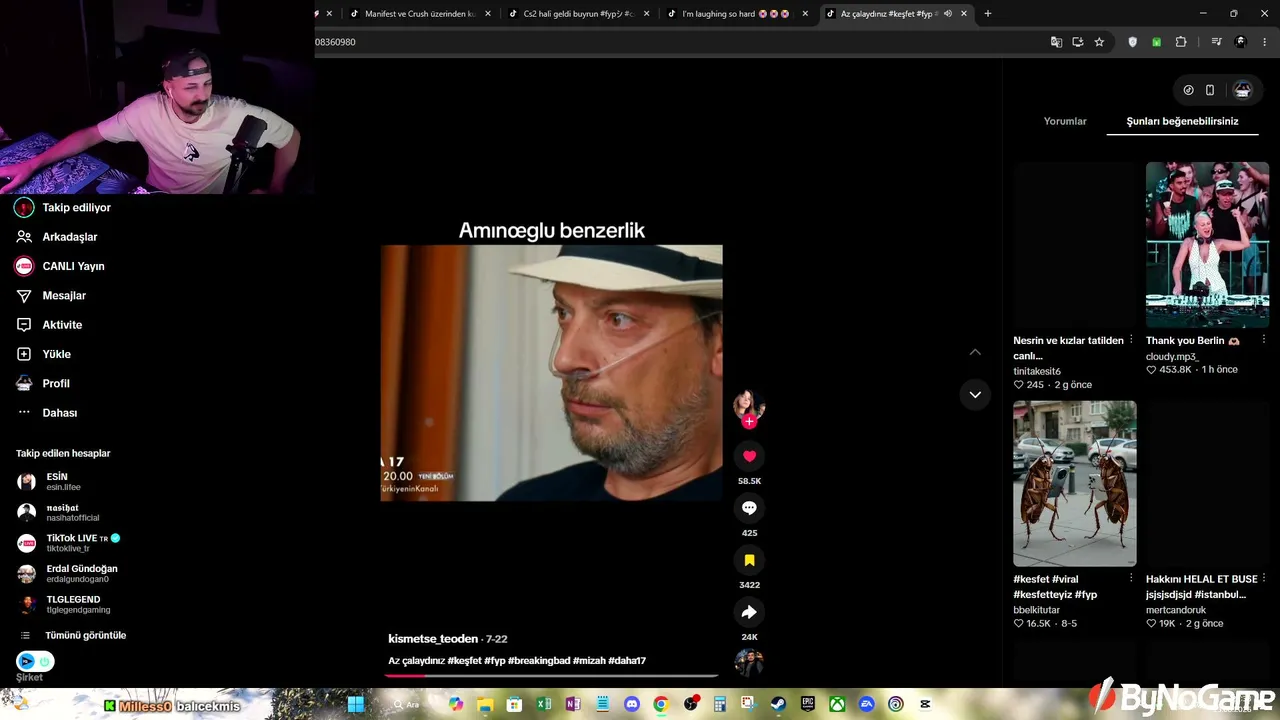Open the Takip ediliyor feed

(64, 208)
